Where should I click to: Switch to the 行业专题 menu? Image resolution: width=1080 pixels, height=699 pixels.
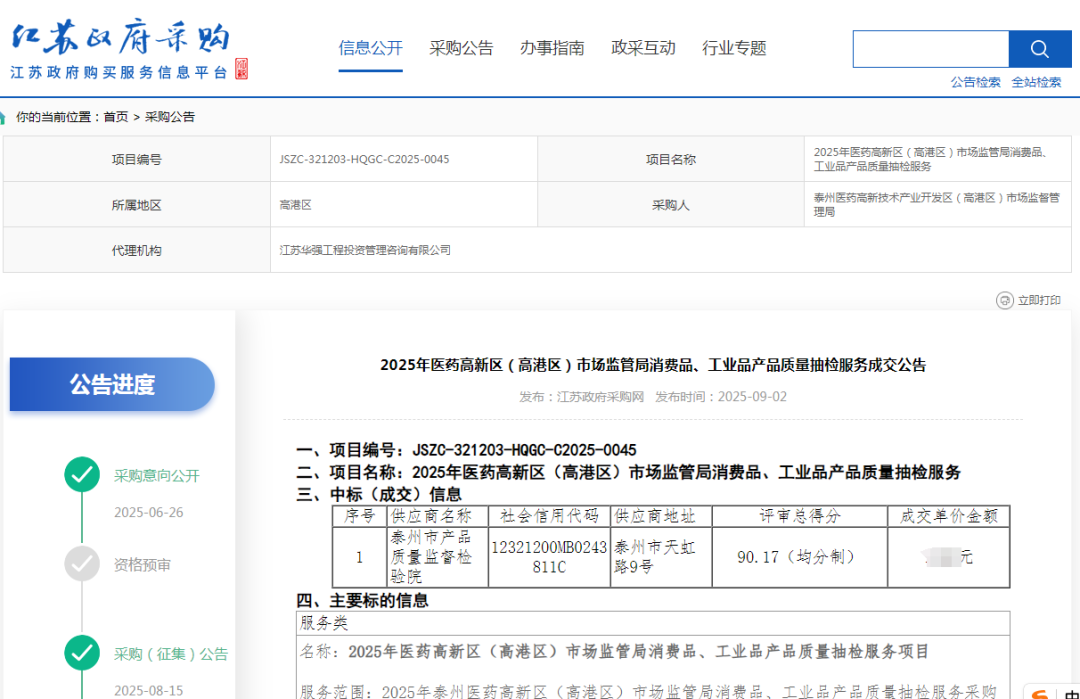(x=734, y=48)
